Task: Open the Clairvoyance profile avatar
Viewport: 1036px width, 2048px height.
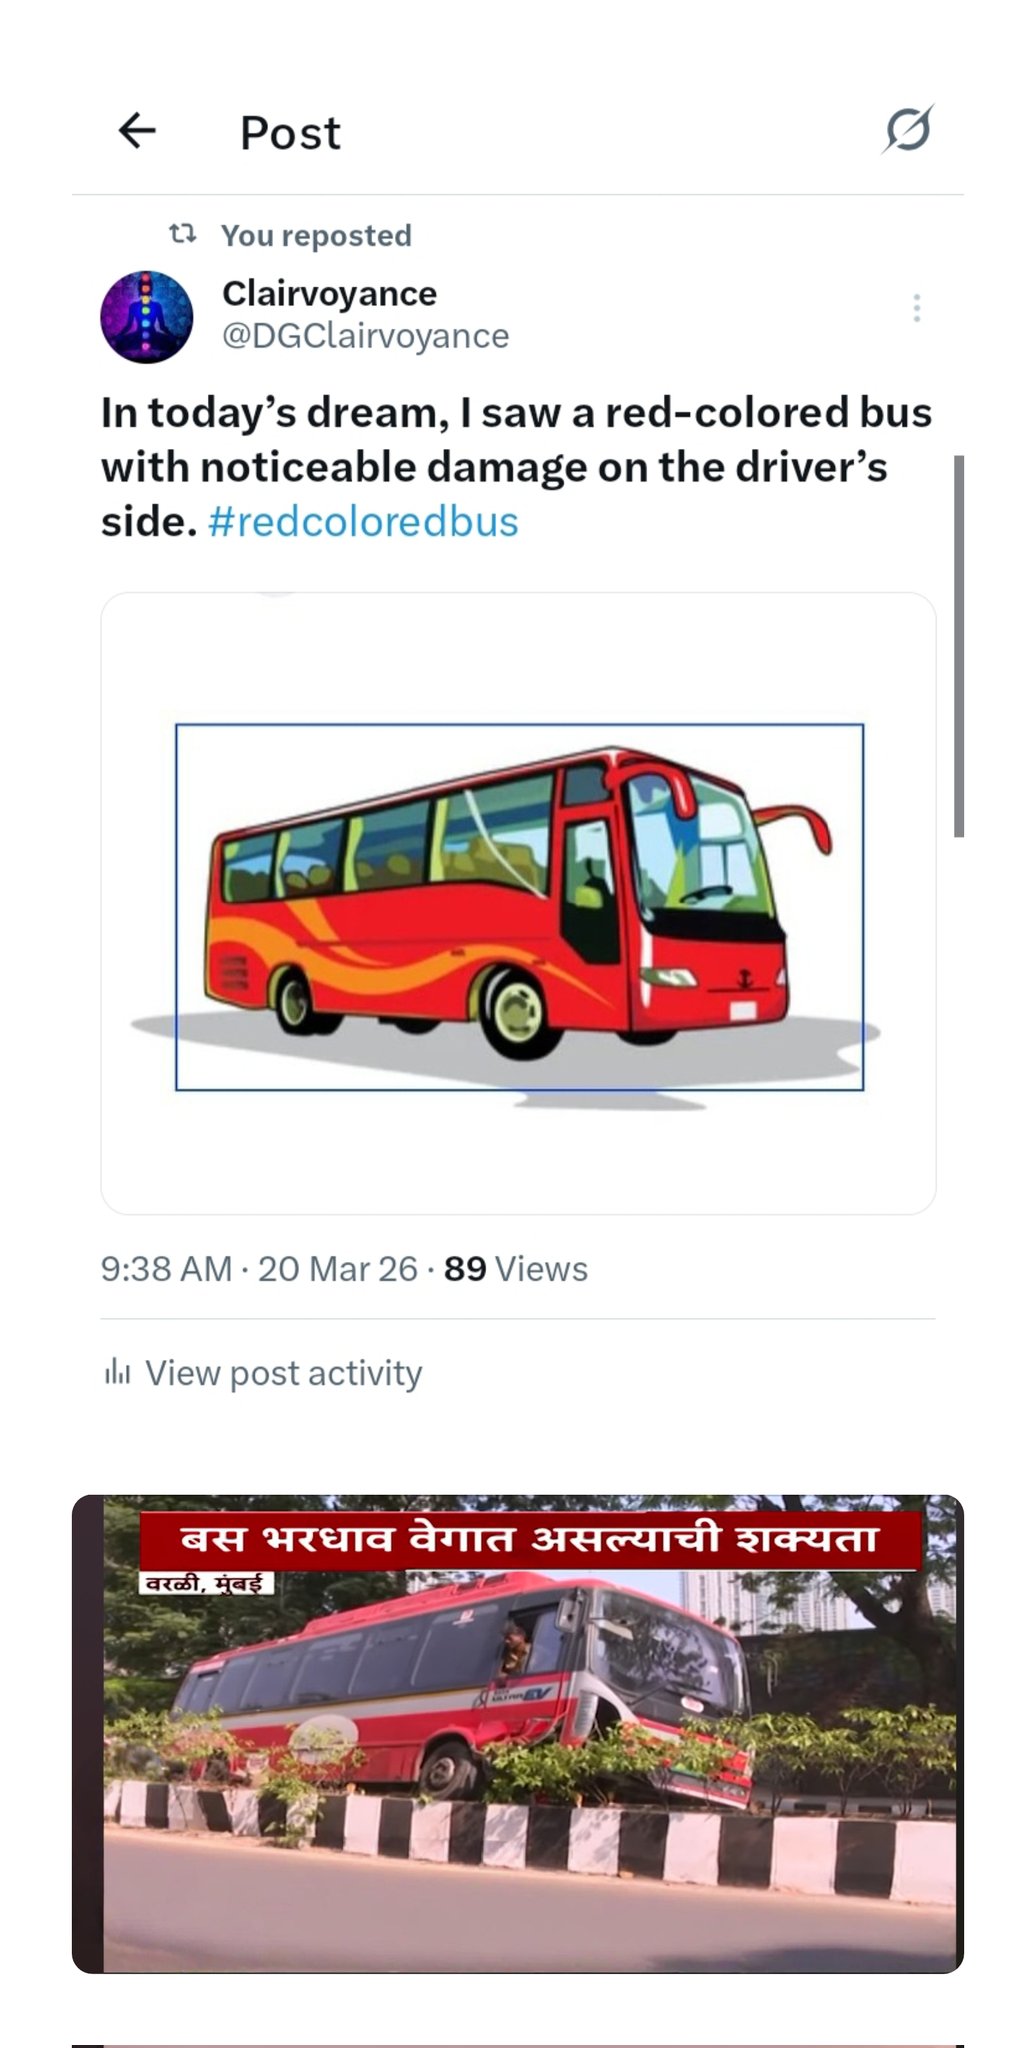Action: pyautogui.click(x=146, y=316)
